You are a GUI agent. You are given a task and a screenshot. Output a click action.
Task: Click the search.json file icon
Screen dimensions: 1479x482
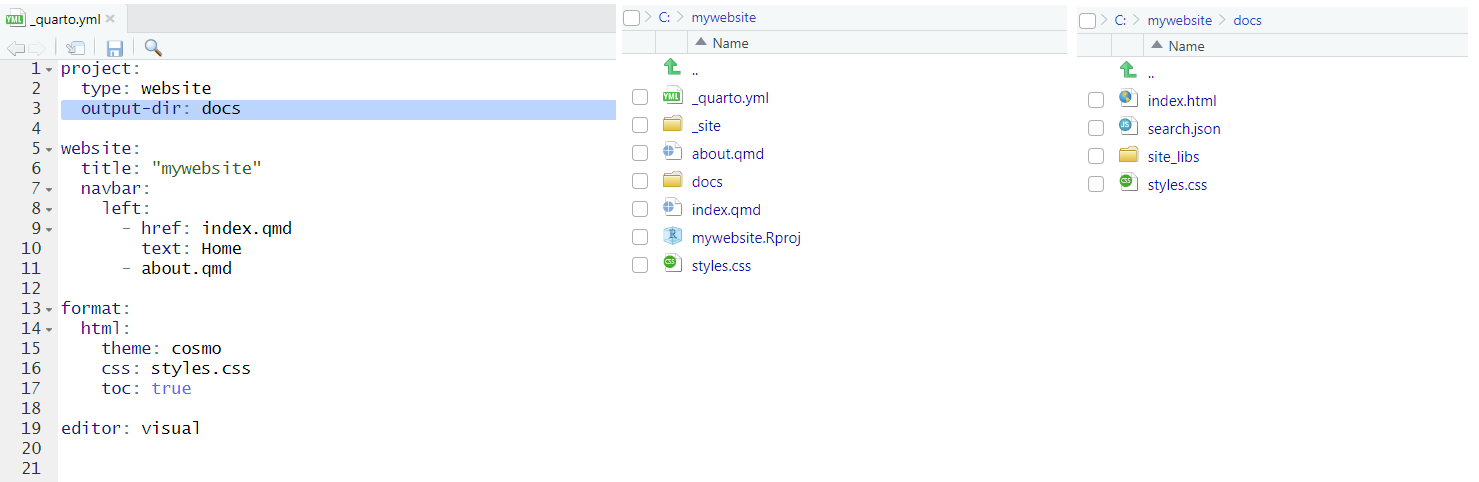(x=1128, y=128)
